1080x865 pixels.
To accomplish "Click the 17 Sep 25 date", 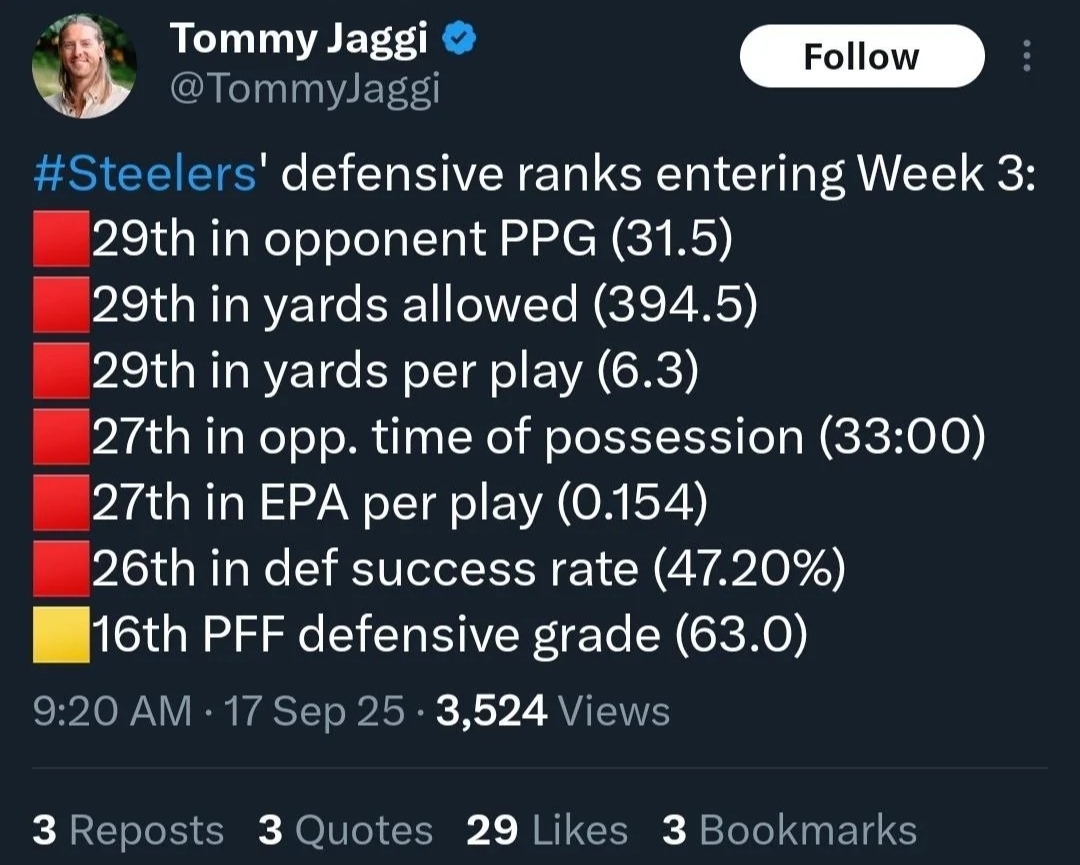I will (314, 711).
